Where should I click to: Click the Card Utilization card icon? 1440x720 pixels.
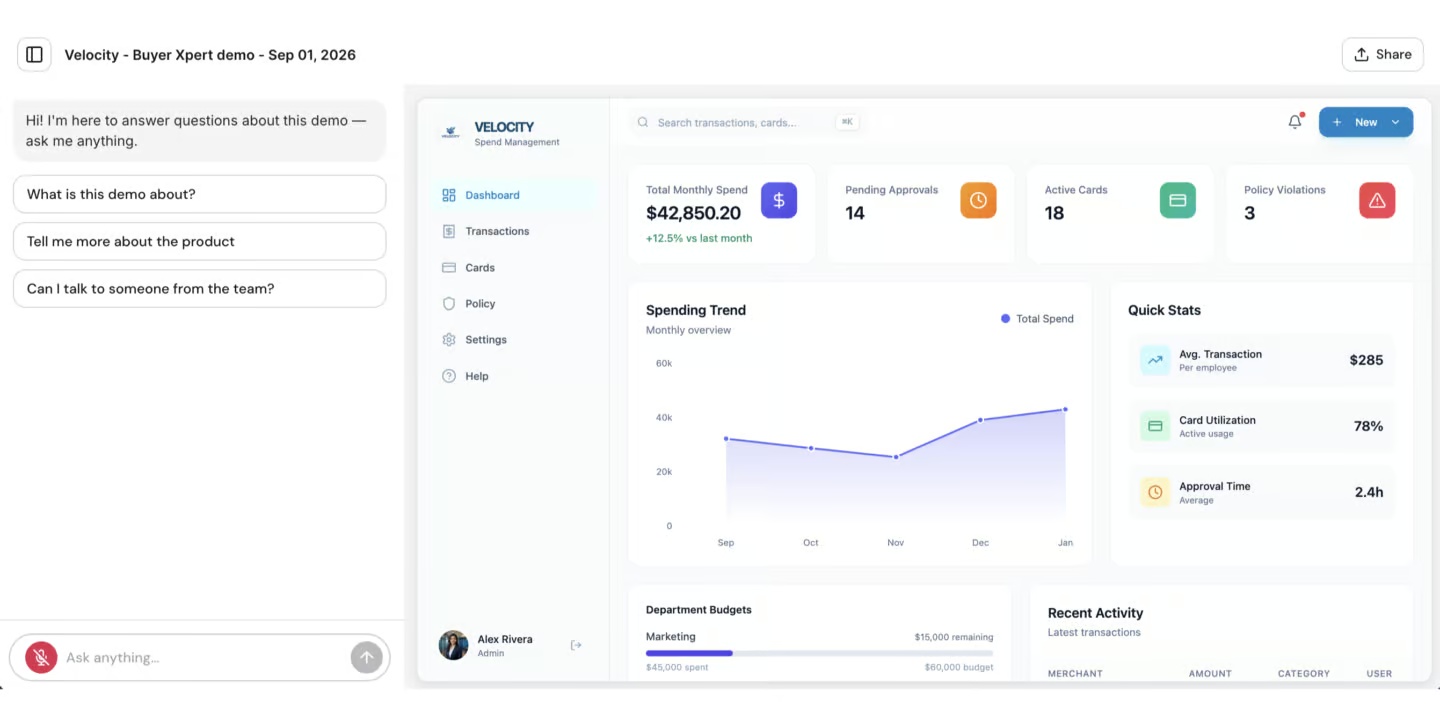tap(1155, 426)
